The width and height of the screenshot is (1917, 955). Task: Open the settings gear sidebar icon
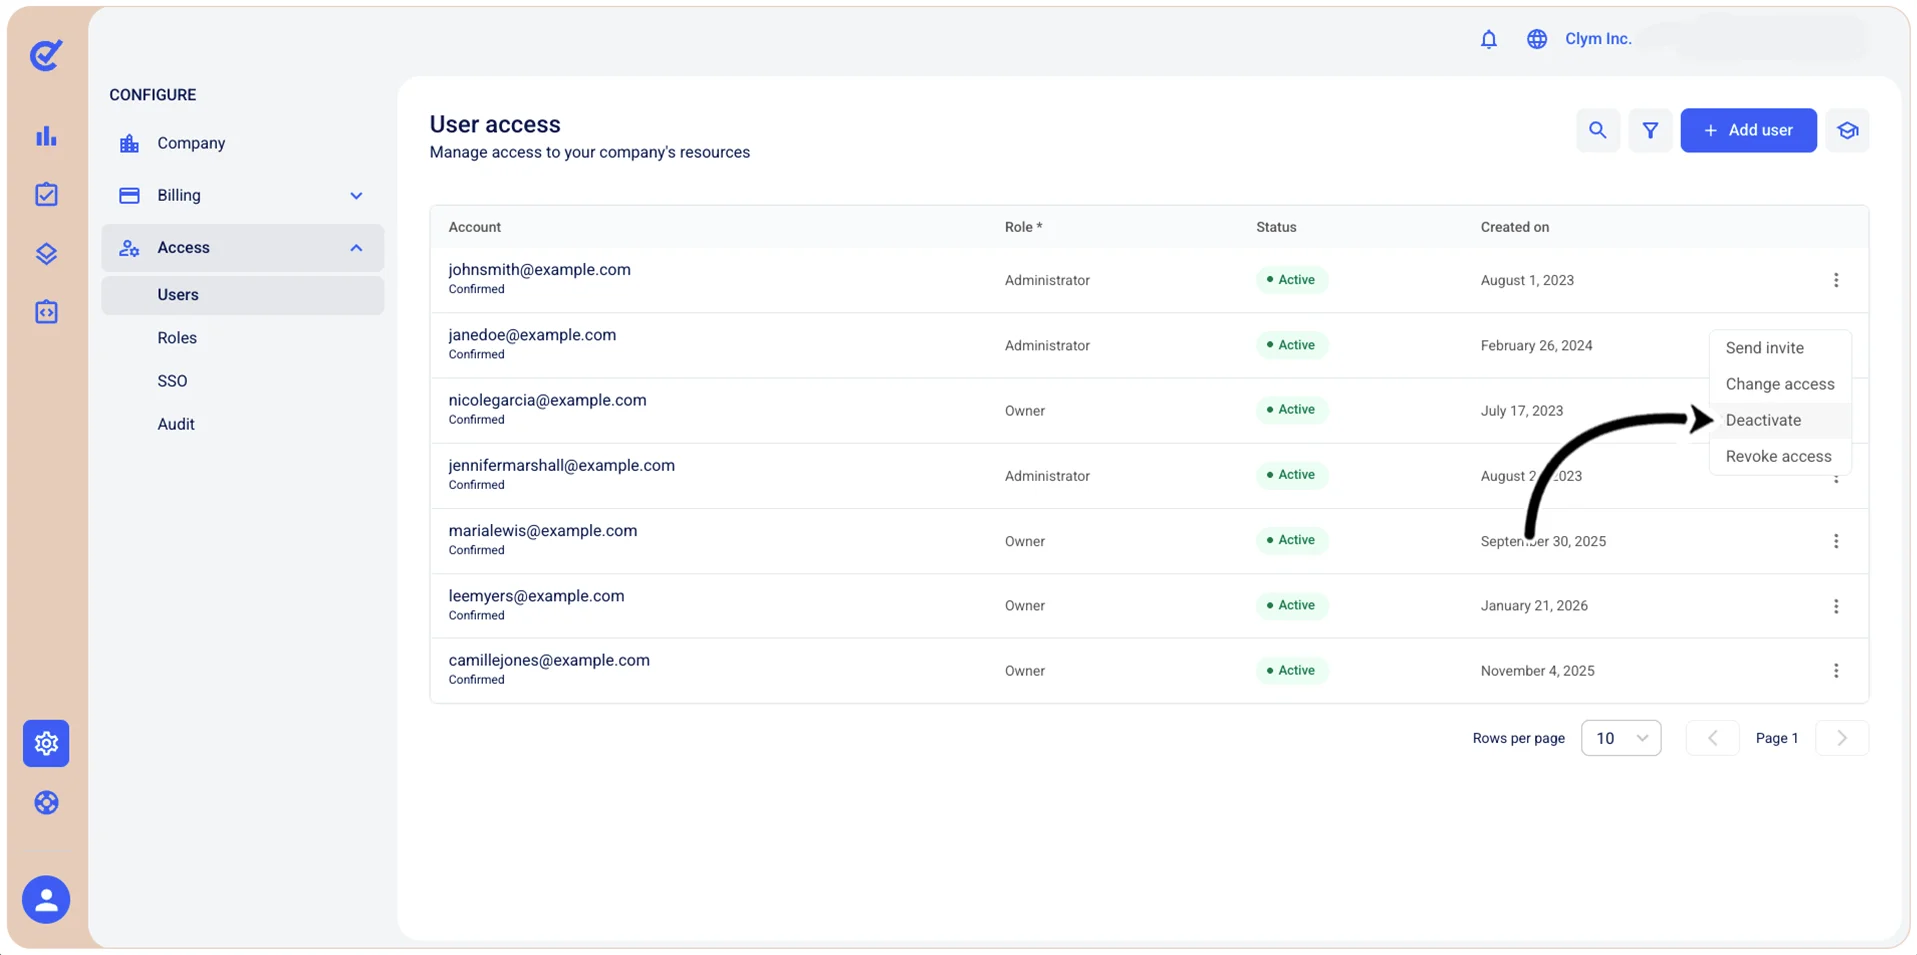click(x=46, y=743)
